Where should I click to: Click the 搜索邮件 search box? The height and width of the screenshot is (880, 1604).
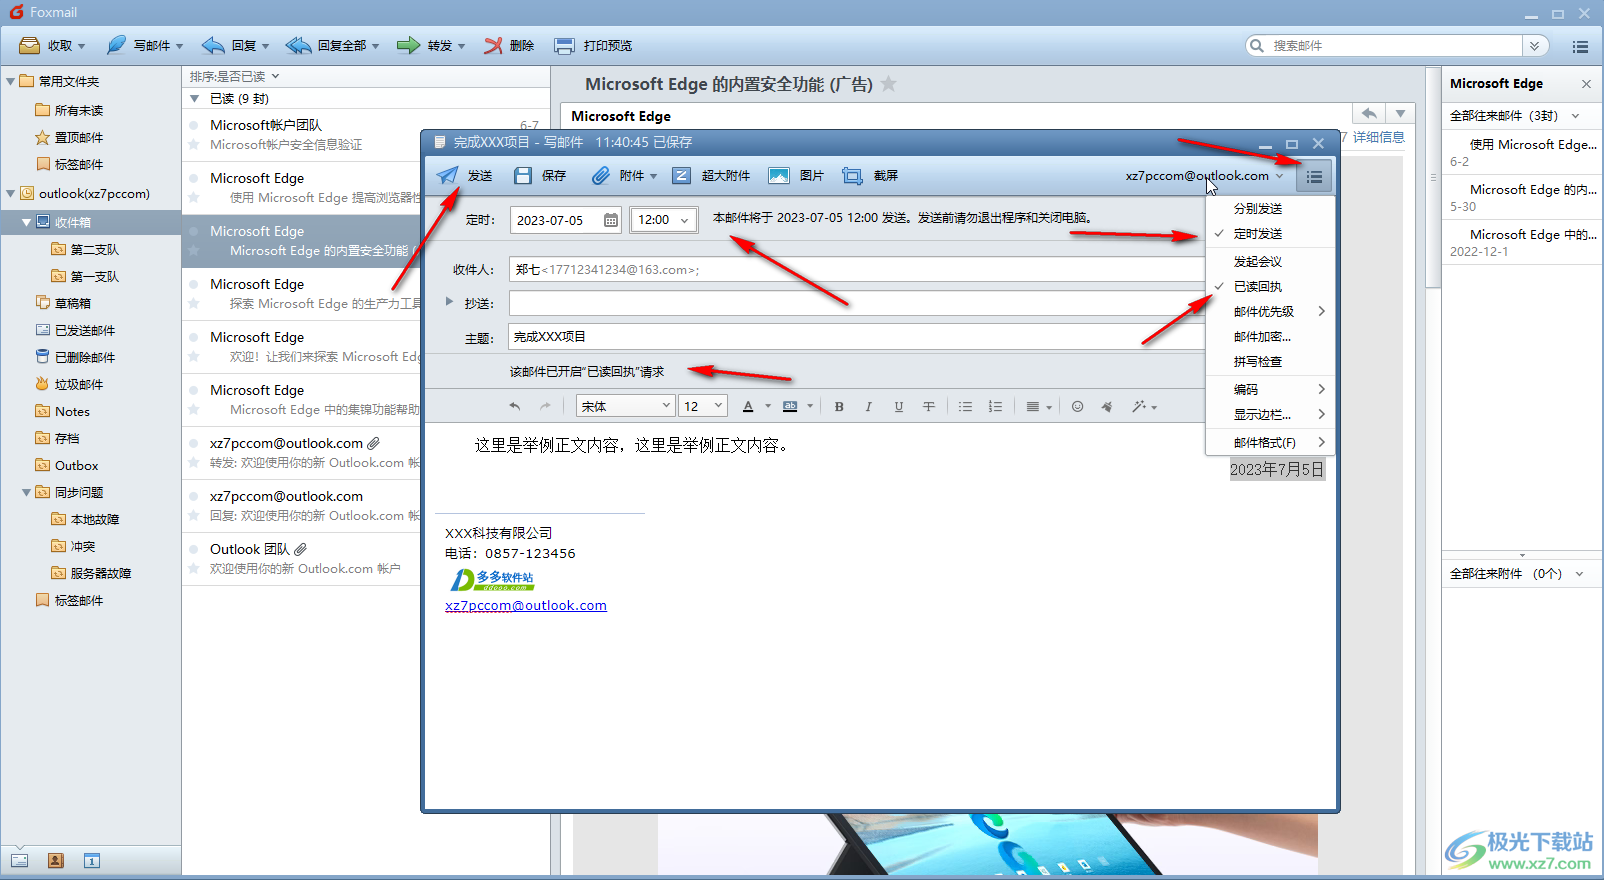[1394, 46]
